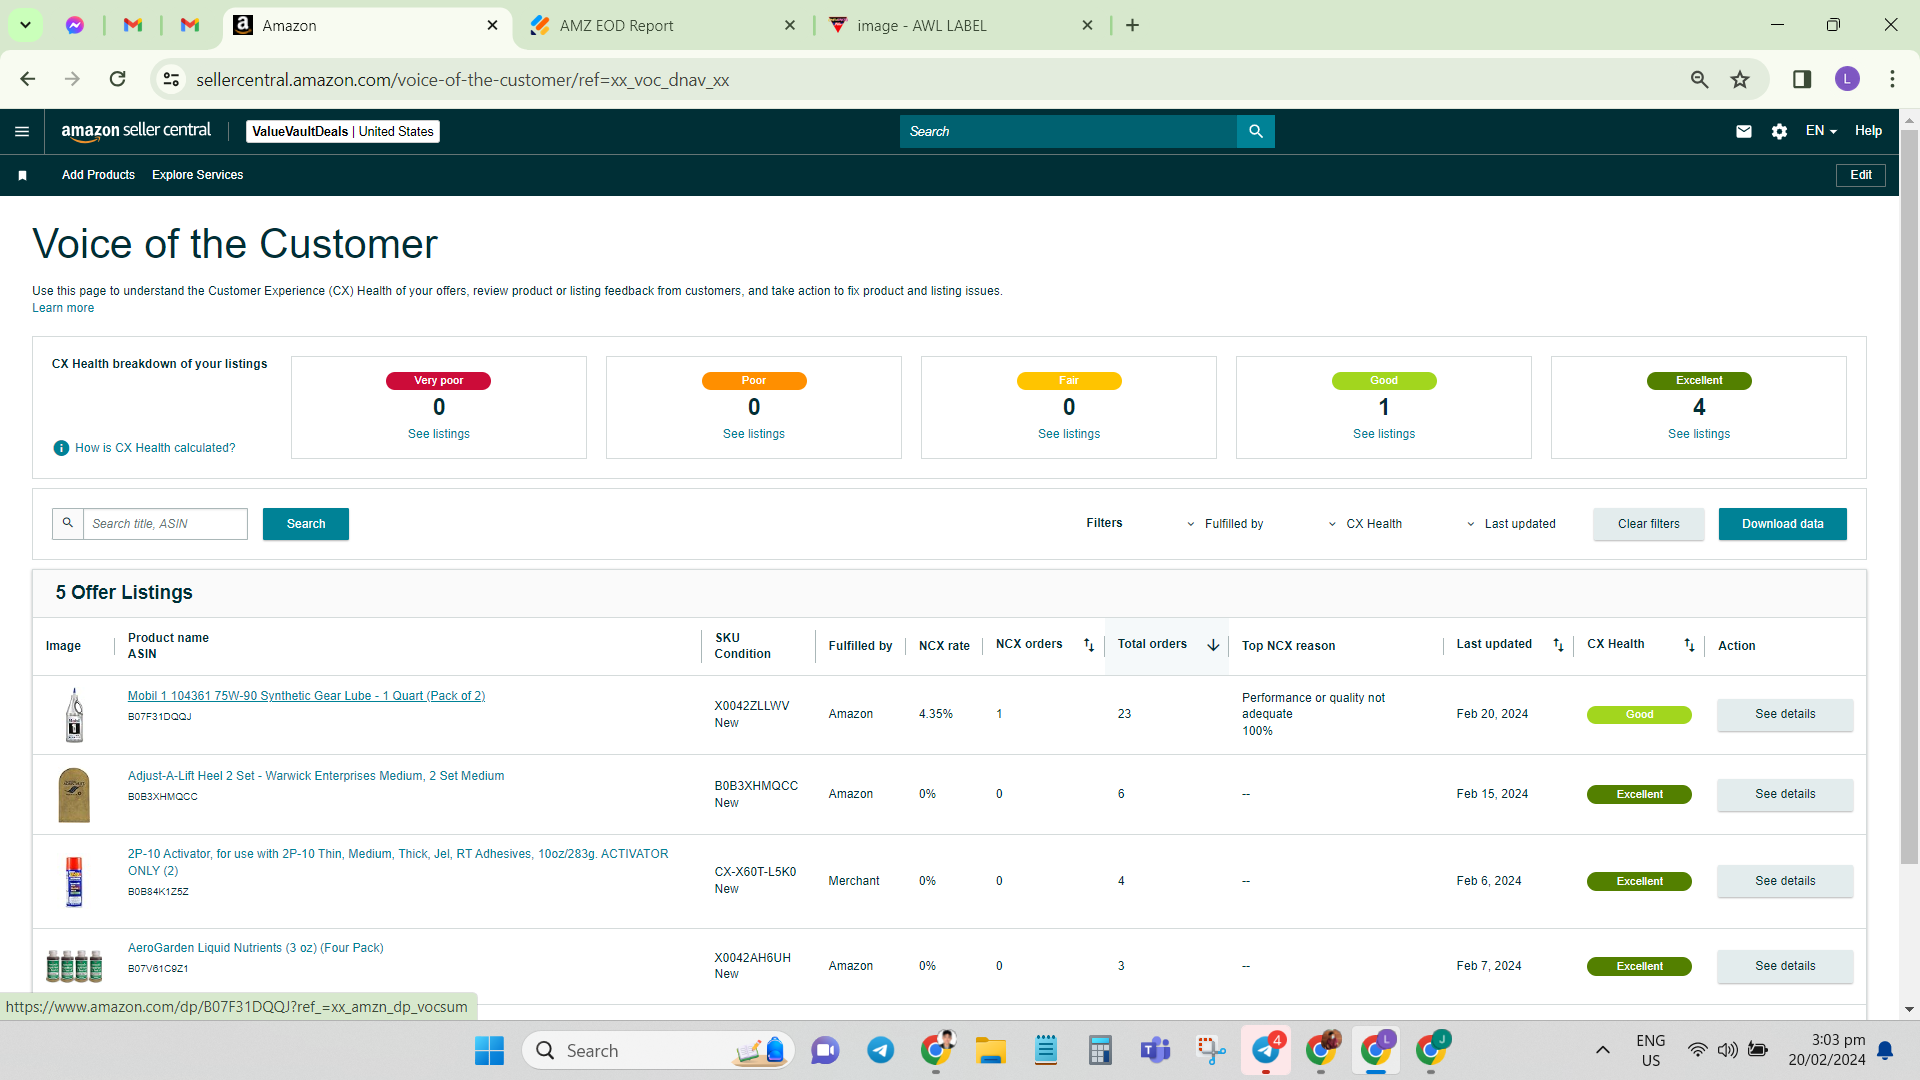Open a new browser tab
1920x1080 pixels.
[x=1132, y=25]
